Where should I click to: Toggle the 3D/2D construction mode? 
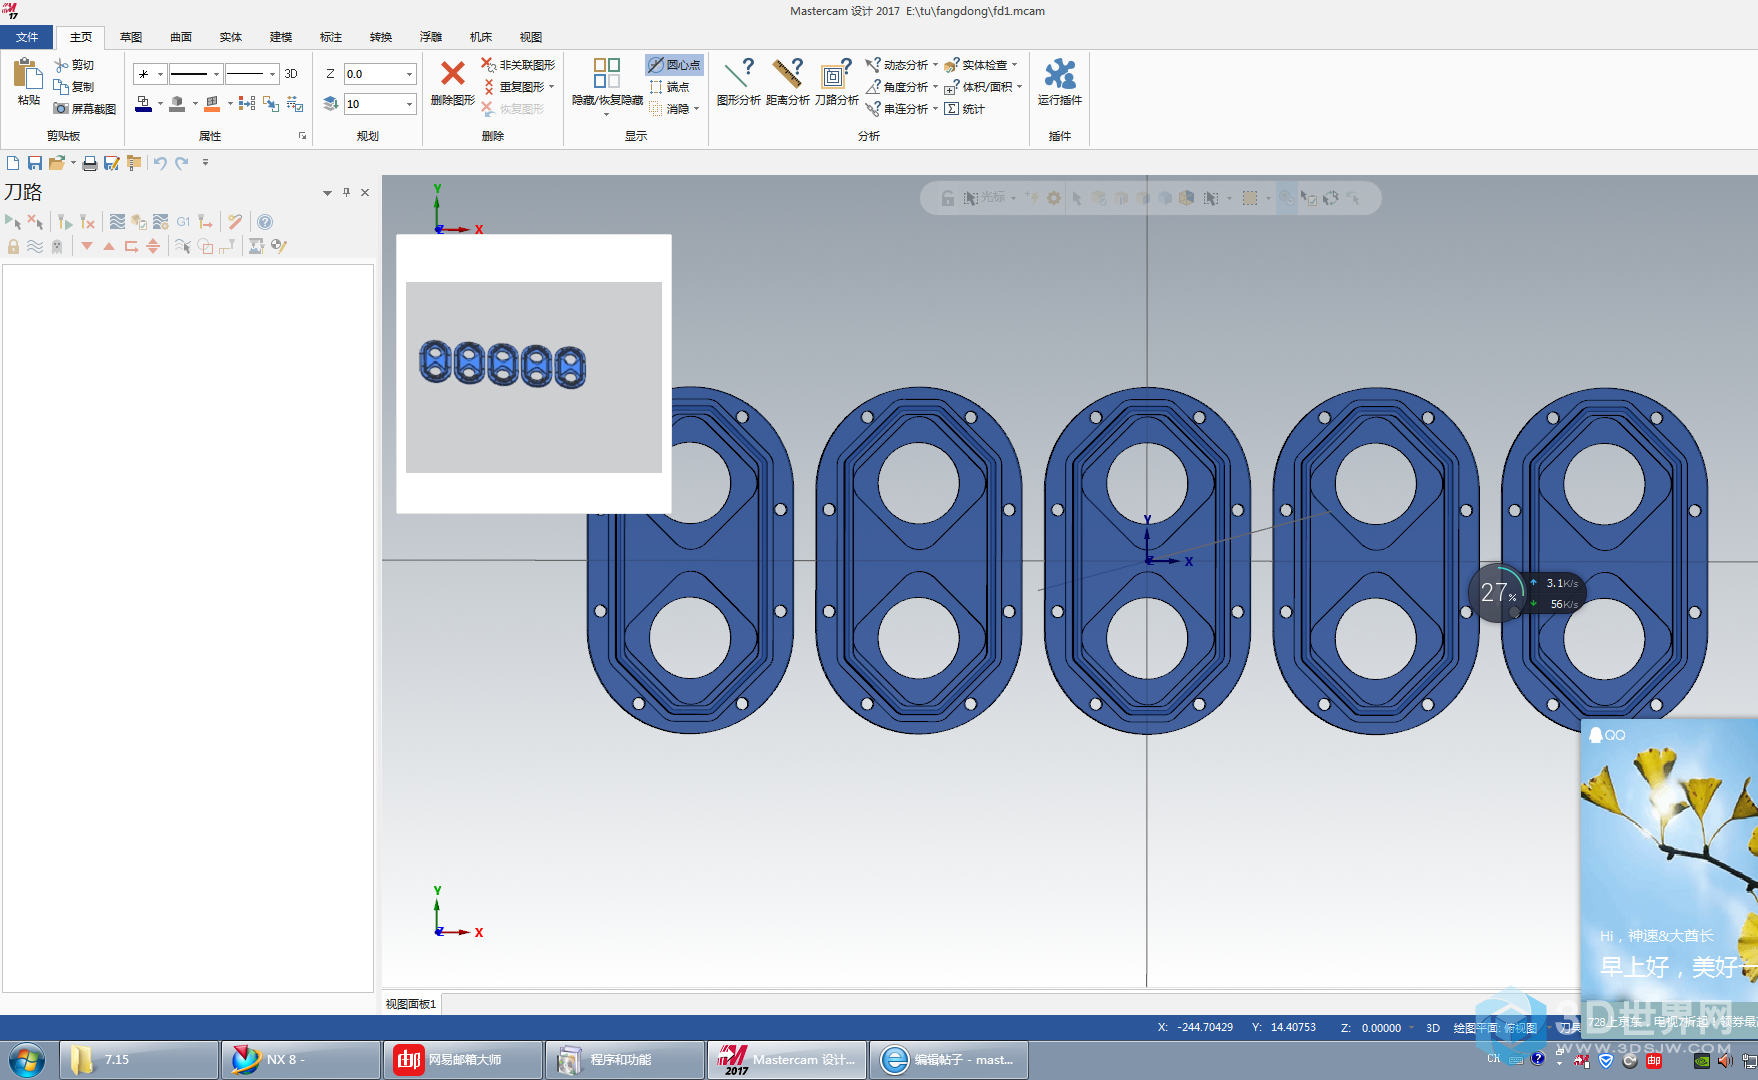[x=291, y=74]
